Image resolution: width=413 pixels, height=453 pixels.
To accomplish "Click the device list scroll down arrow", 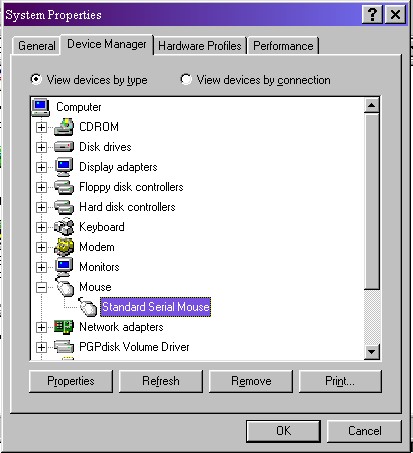I will 371,352.
